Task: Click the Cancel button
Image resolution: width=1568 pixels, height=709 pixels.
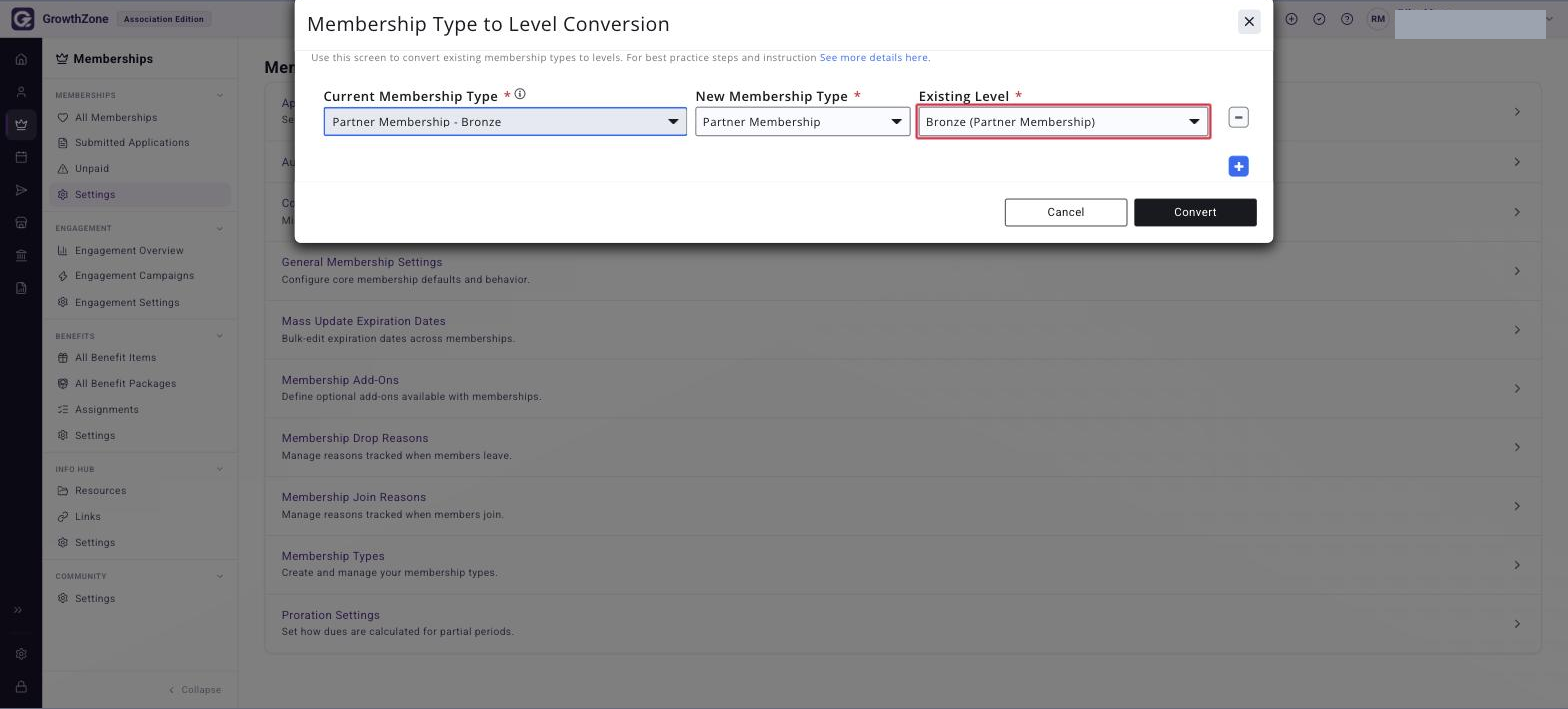Action: tap(1066, 212)
